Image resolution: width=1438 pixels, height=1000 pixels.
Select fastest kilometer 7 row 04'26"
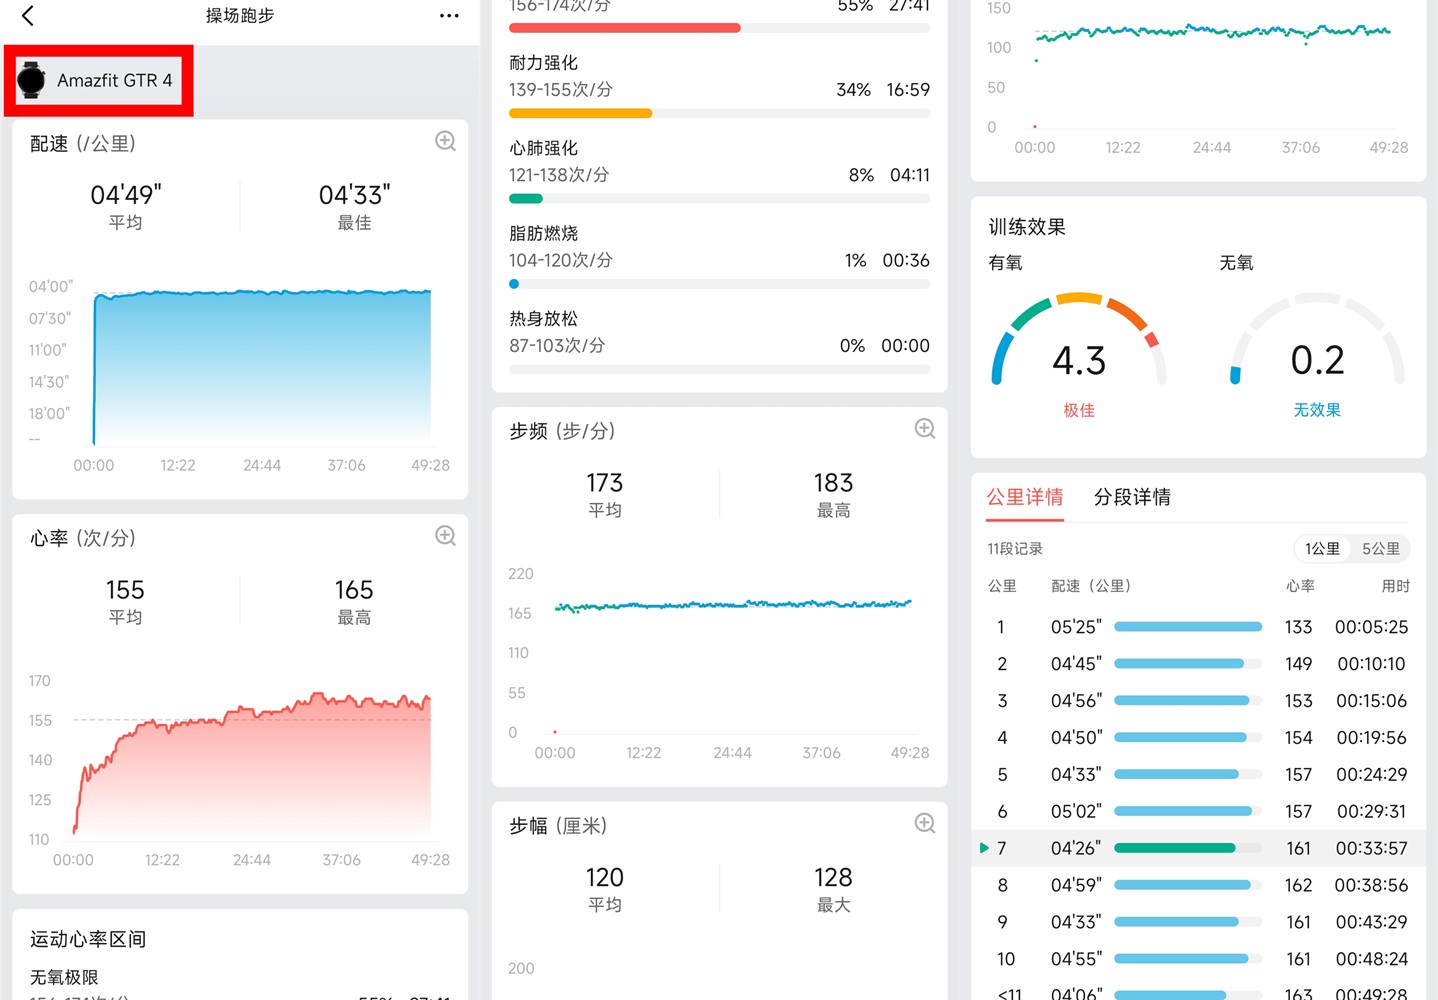click(x=1198, y=849)
